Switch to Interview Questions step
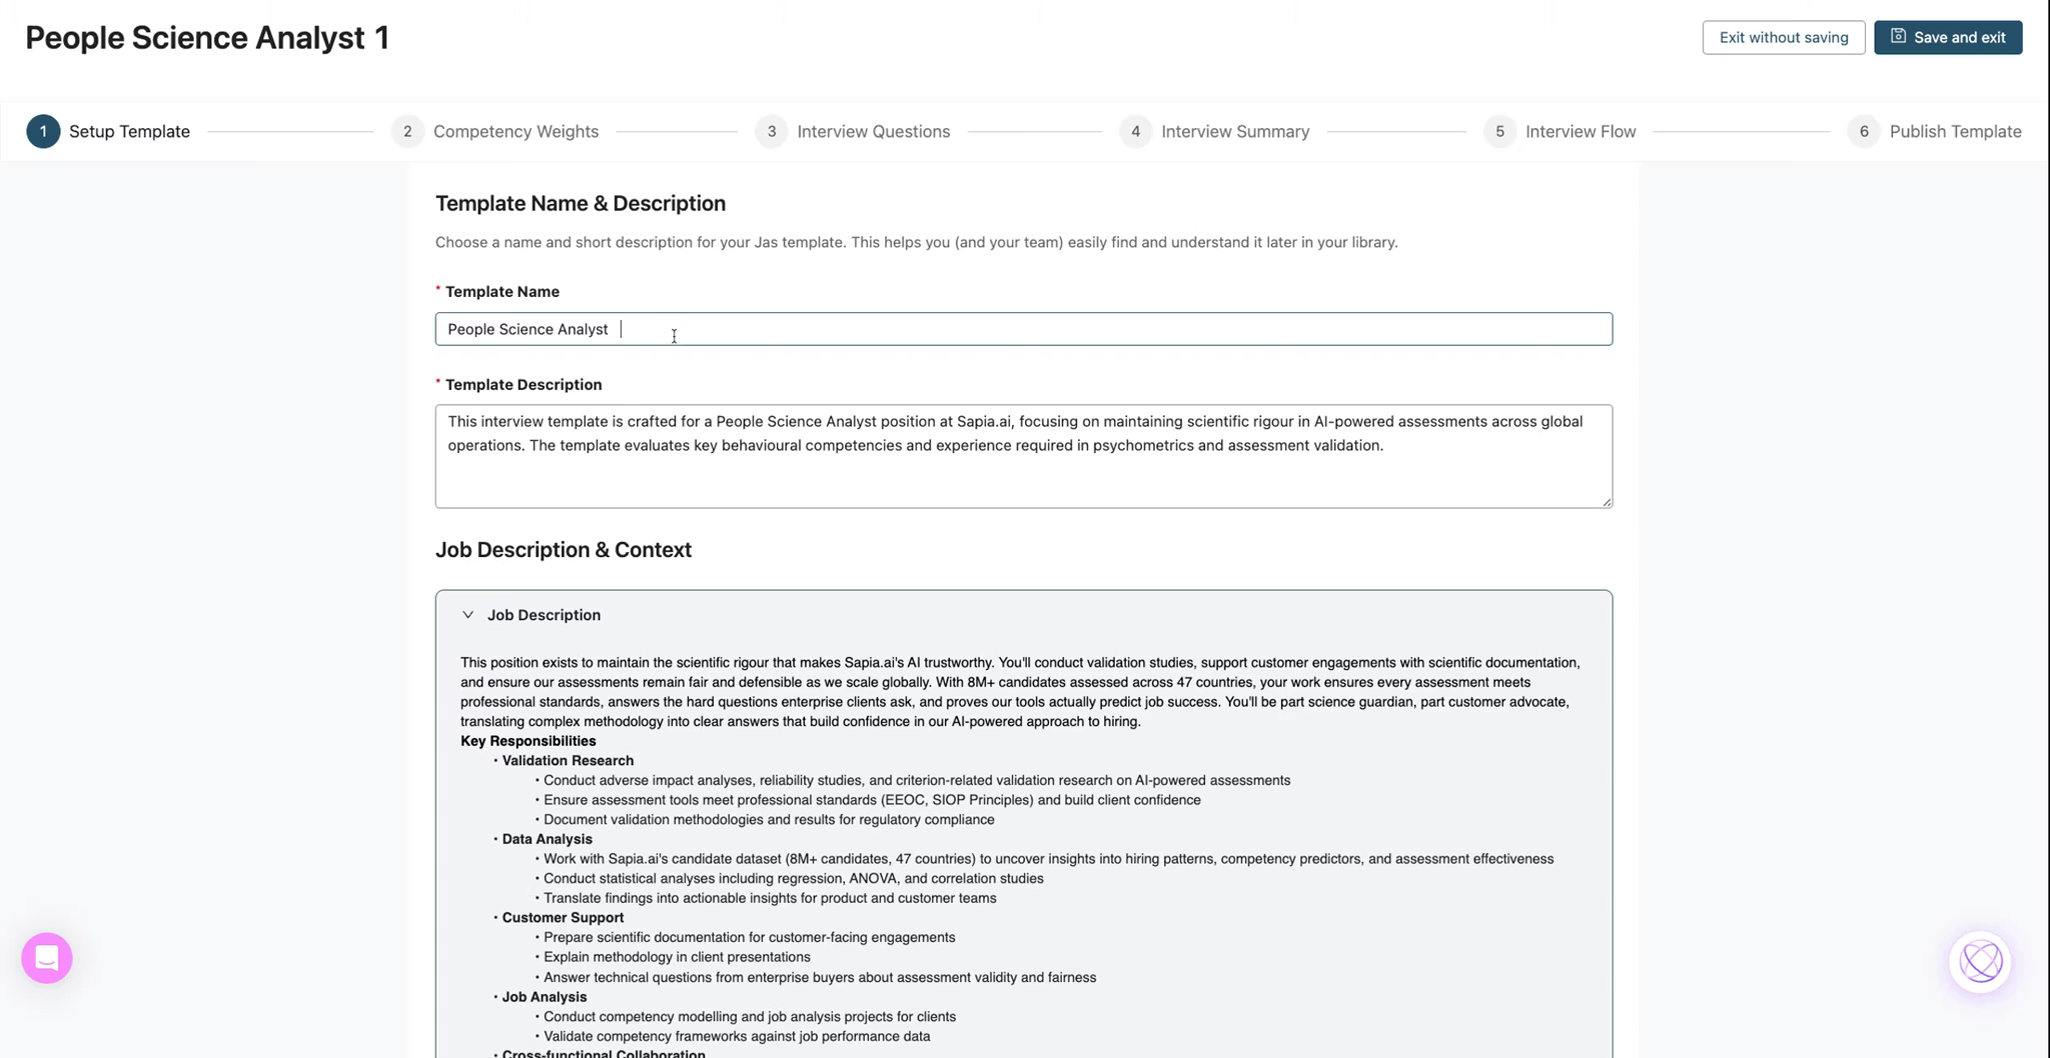The image size is (2050, 1058). point(873,131)
